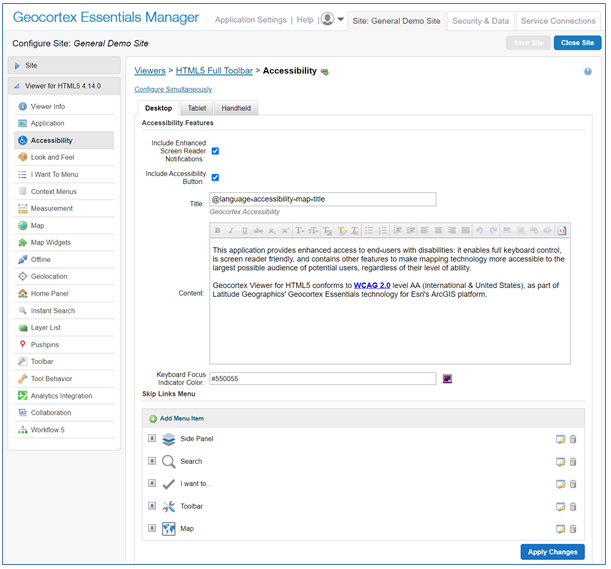Open the Security & Data tab
This screenshot has height=569, width=611.
point(480,21)
